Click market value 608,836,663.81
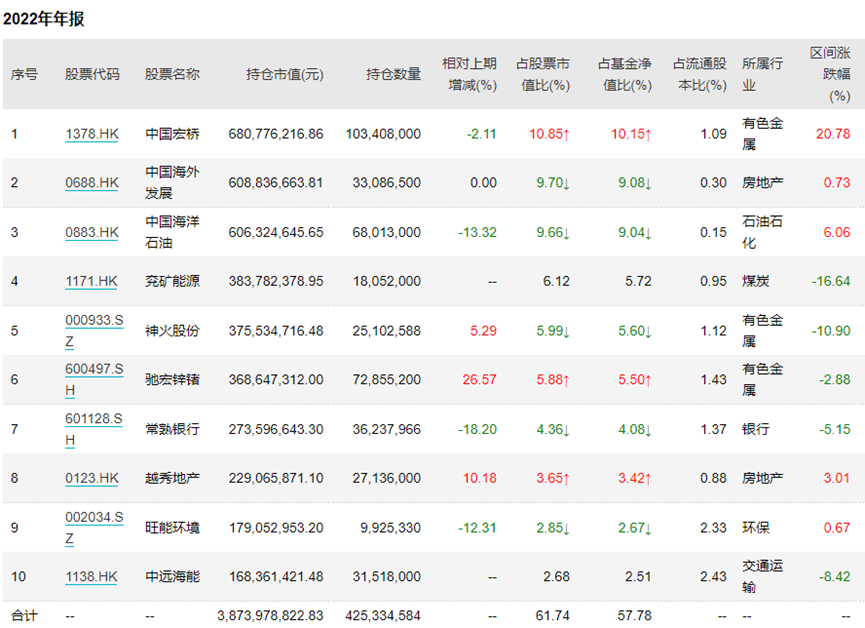Viewport: 865px width, 628px height. [x=276, y=183]
